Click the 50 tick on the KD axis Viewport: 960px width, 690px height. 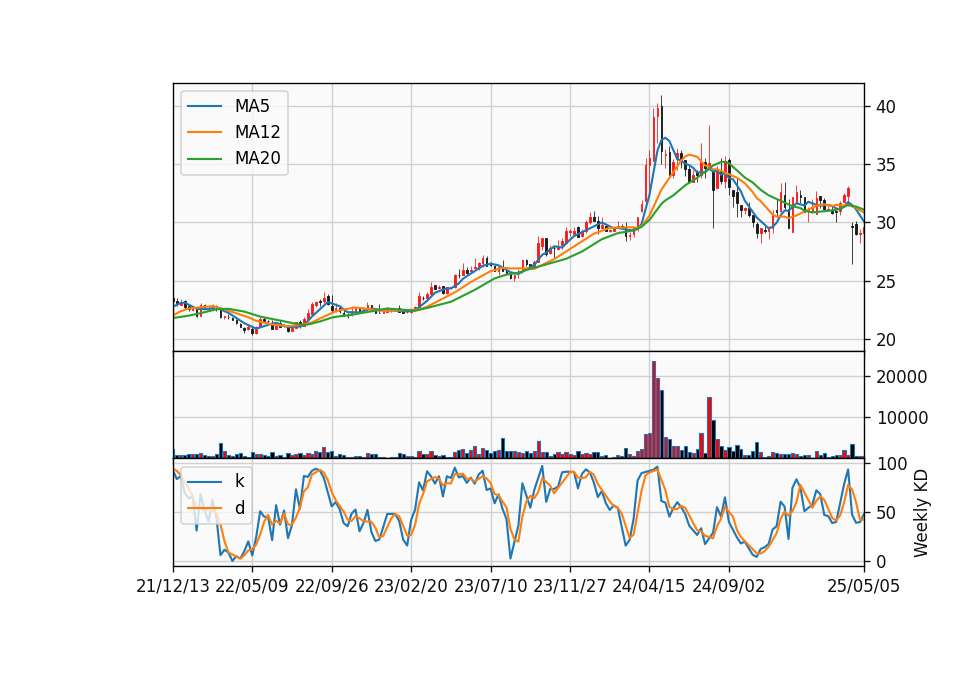[886, 512]
